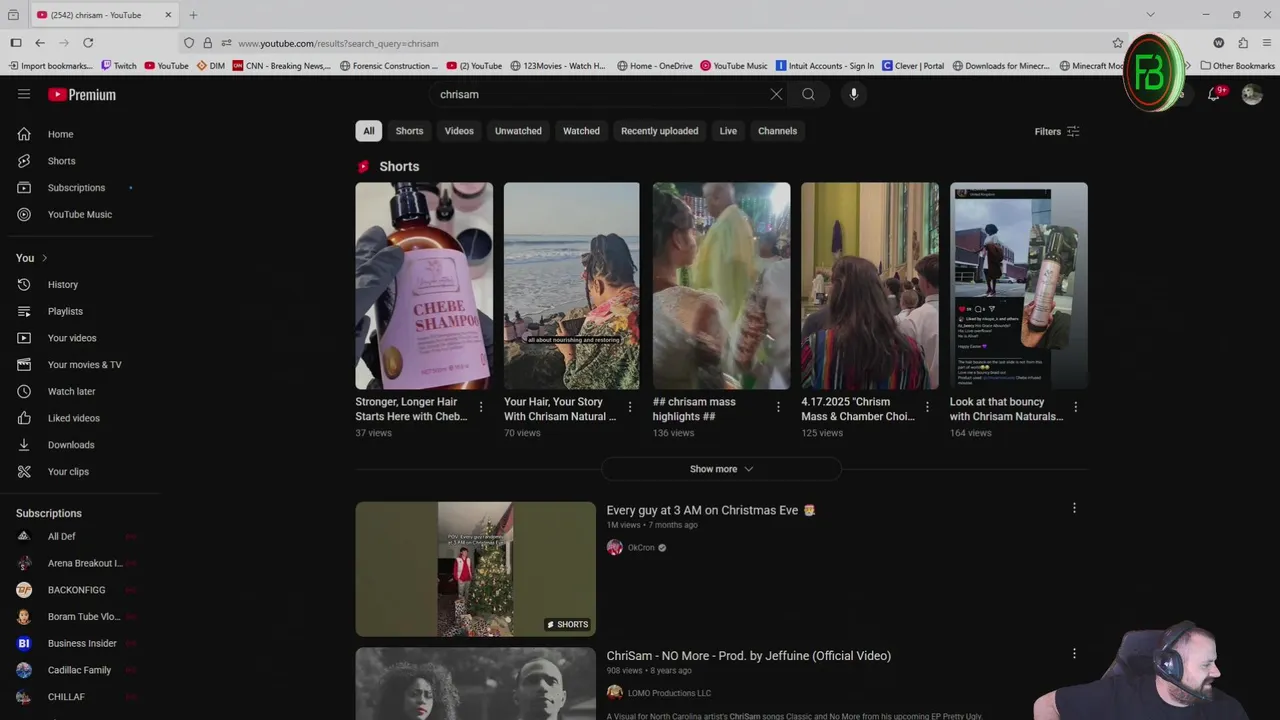The height and width of the screenshot is (720, 1280).
Task: Click the magnifying glass search button
Action: coord(808,94)
